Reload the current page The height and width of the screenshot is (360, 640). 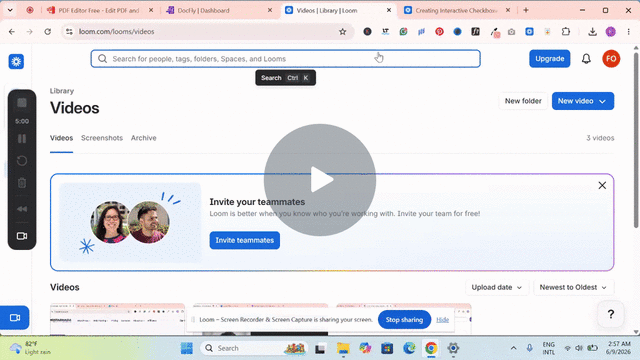(x=48, y=31)
